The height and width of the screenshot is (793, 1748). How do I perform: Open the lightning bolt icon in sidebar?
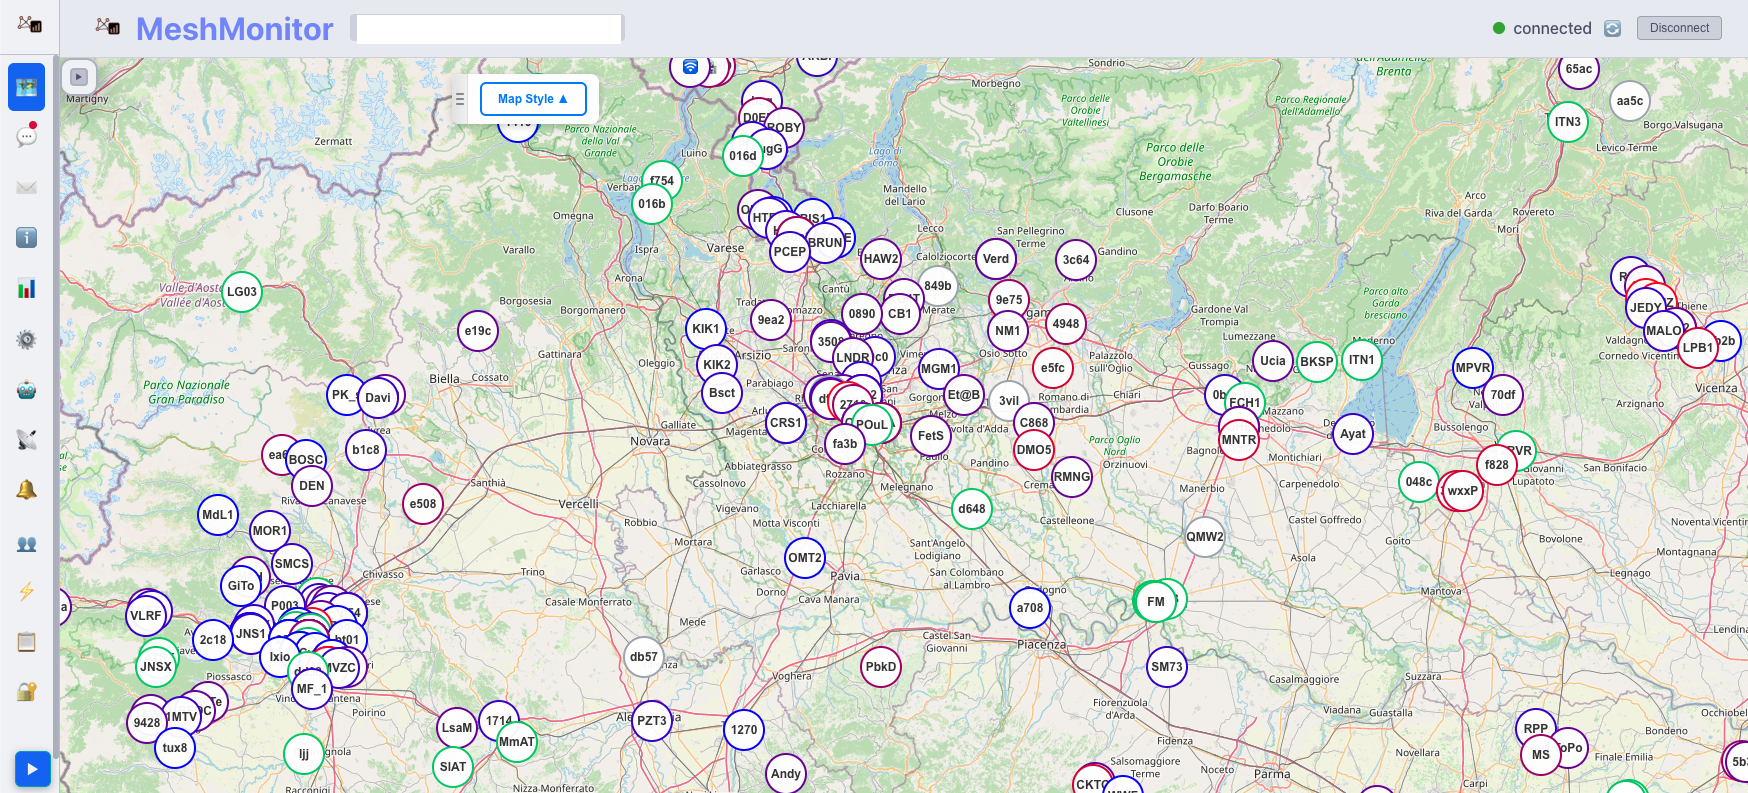coord(27,591)
